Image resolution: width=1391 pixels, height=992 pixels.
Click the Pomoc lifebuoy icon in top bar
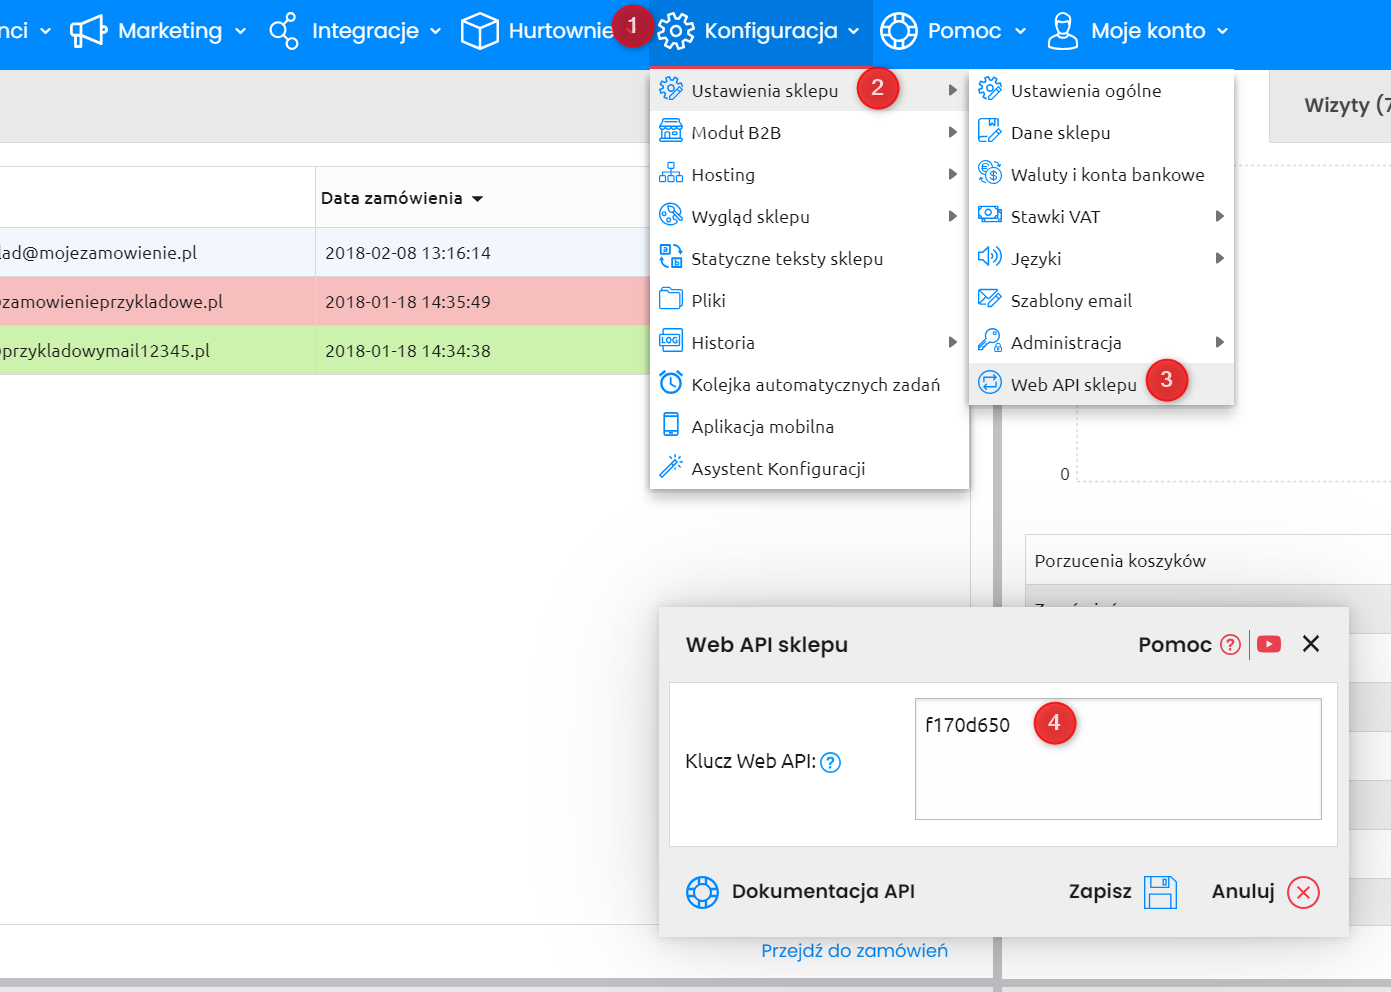point(898,31)
